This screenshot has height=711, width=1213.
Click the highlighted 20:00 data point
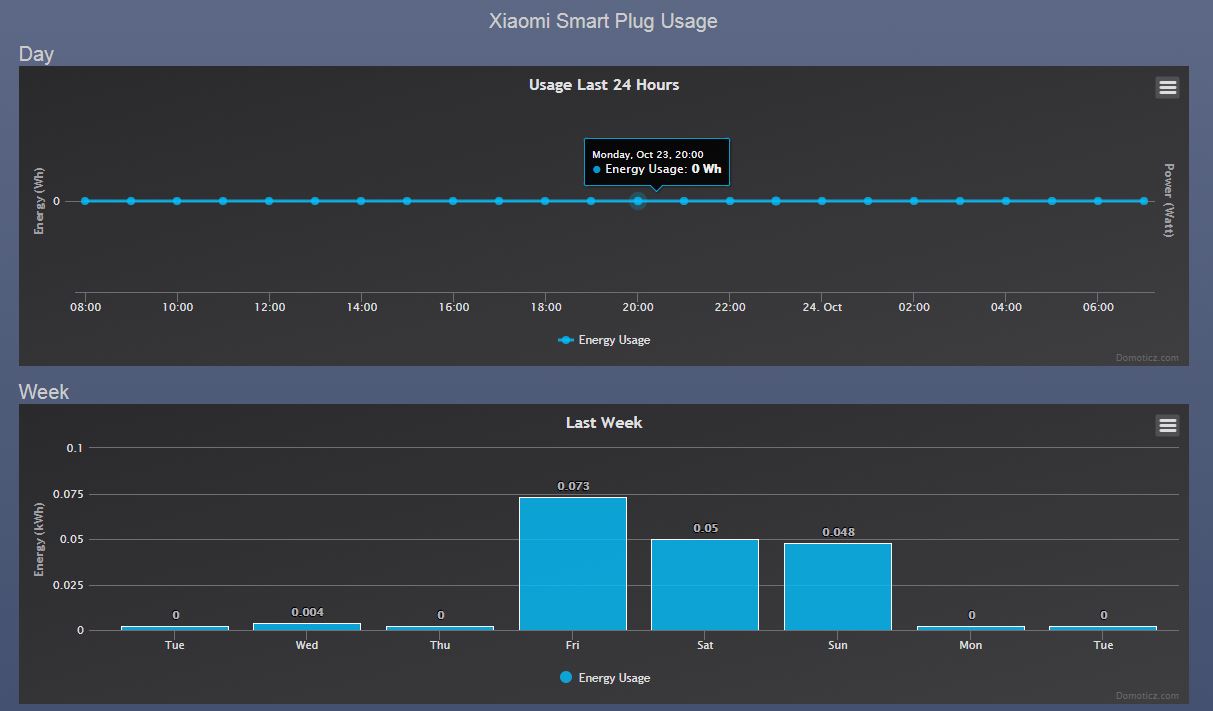[638, 201]
